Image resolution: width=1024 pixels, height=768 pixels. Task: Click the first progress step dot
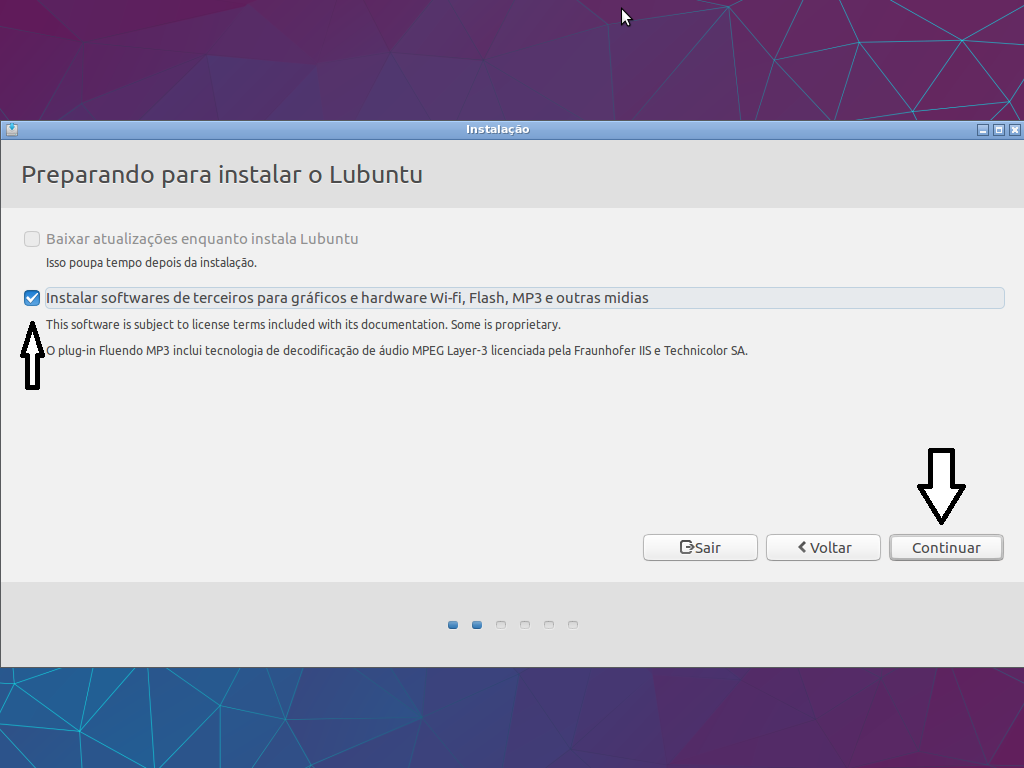(x=453, y=625)
